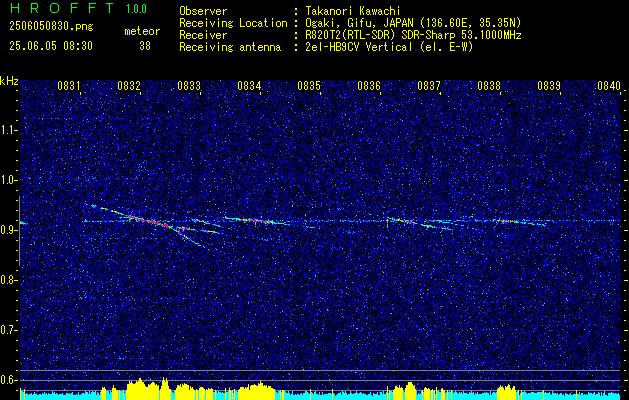Click the kHz axis unit label
This screenshot has width=629, height=400.
tap(9, 81)
